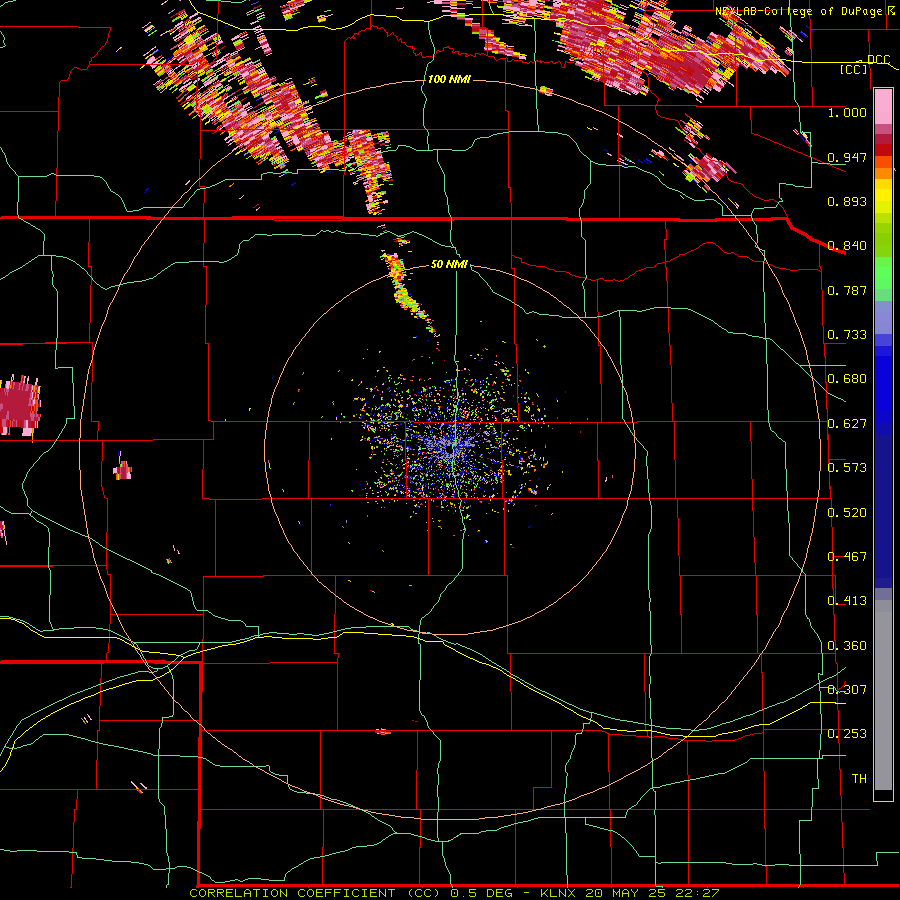Select the bright green segment of color bar
Image resolution: width=900 pixels, height=900 pixels.
coord(883,273)
